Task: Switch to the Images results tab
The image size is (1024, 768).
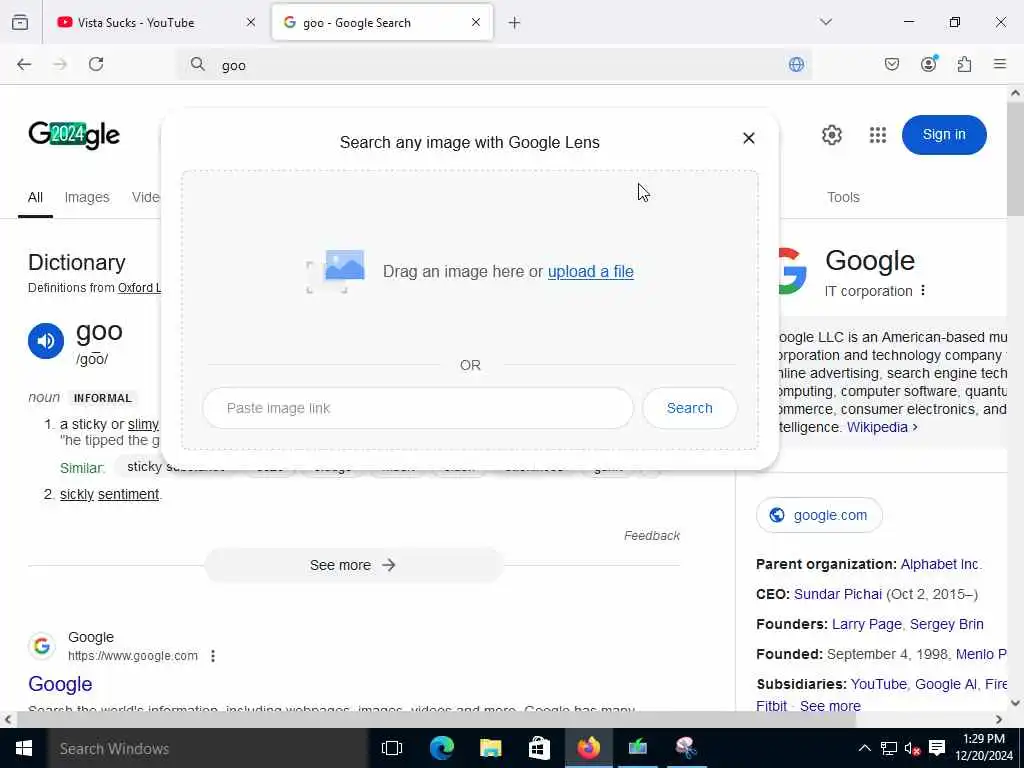Action: coord(87,197)
